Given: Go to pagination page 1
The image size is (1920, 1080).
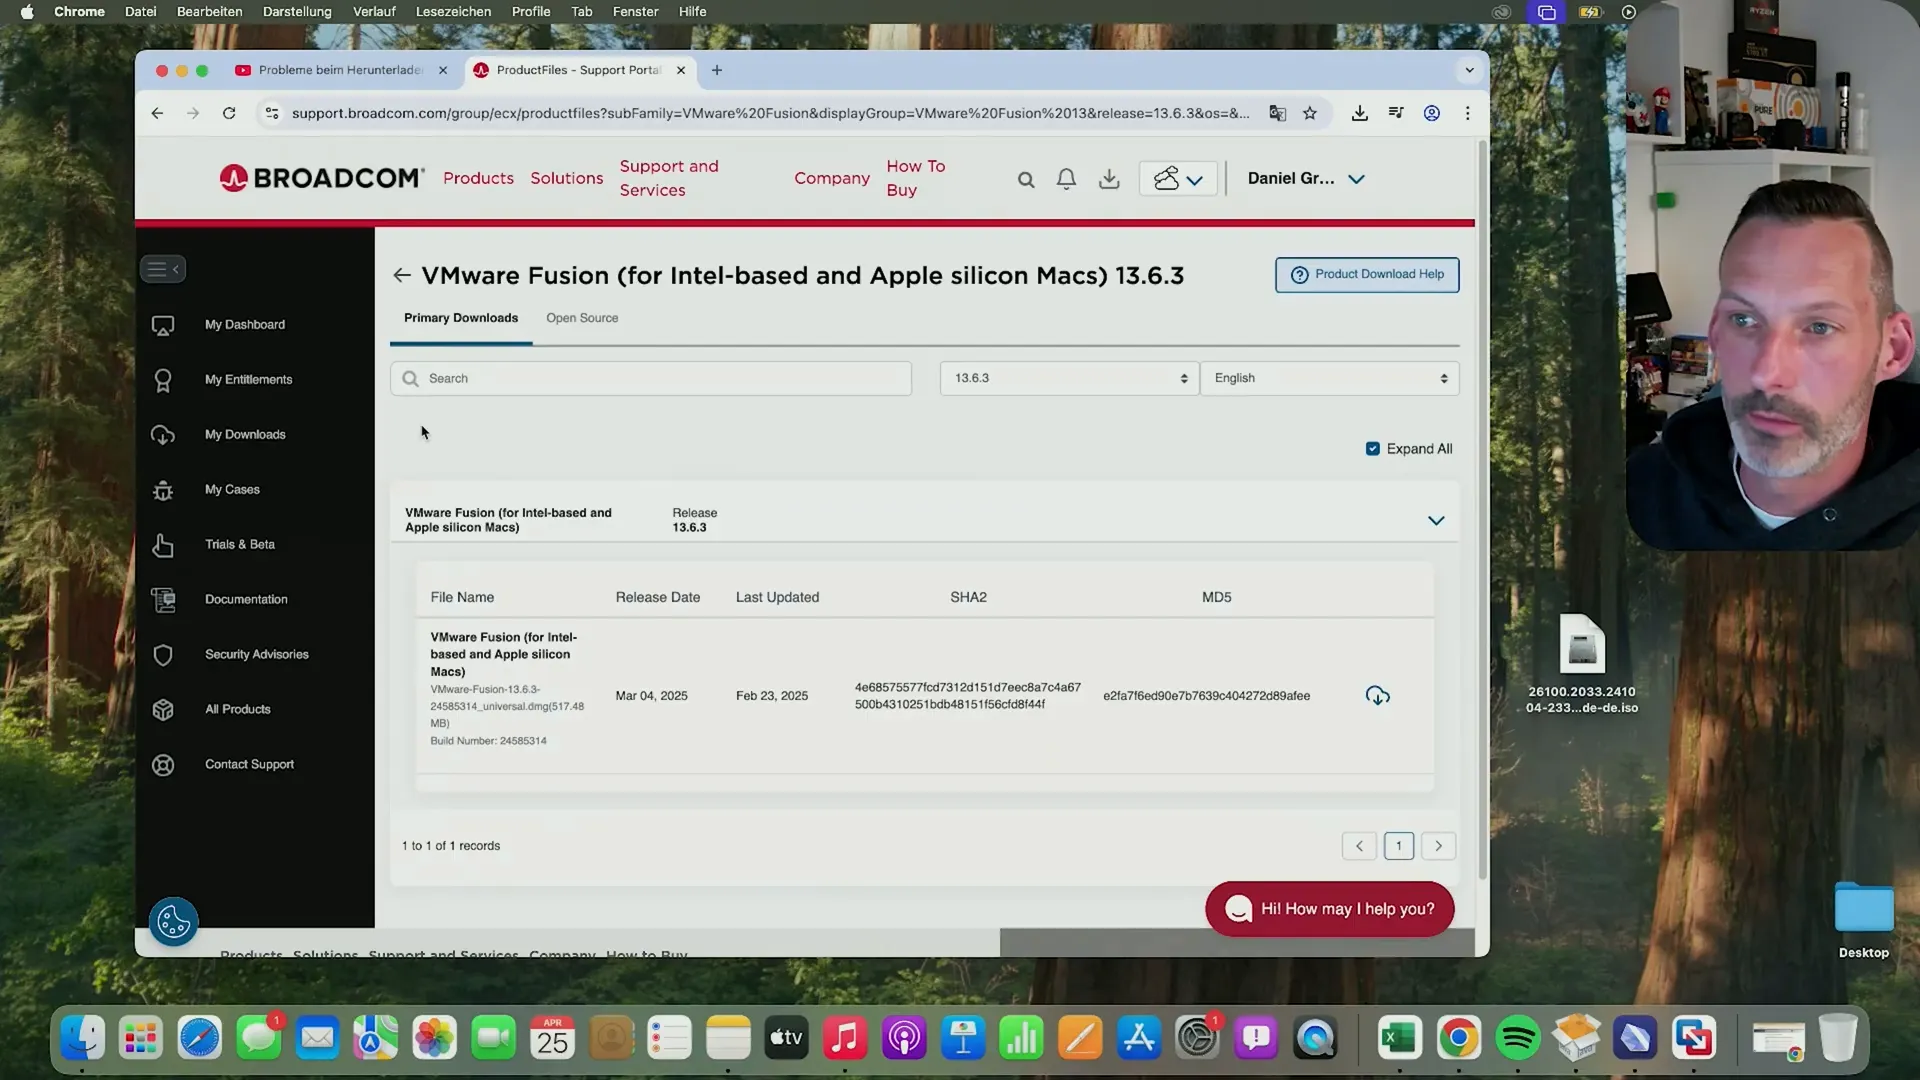Looking at the screenshot, I should point(1399,846).
